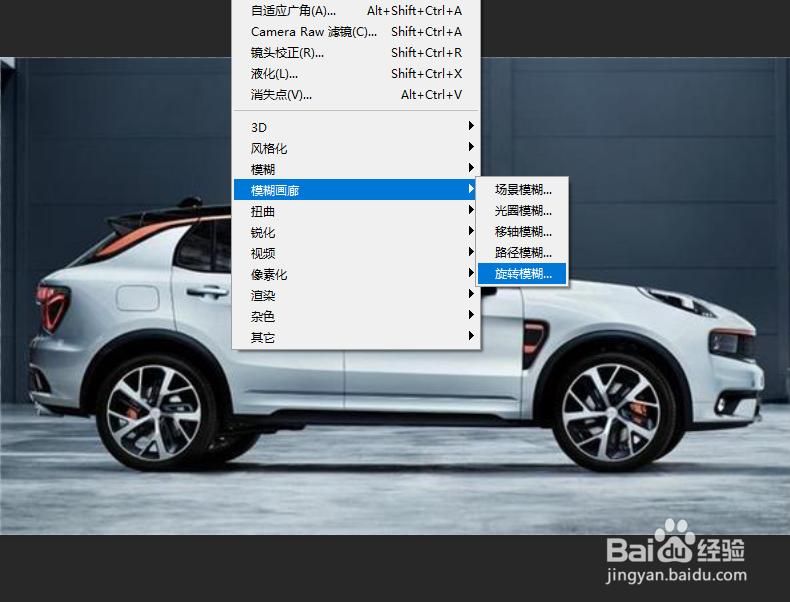This screenshot has height=602, width=790.
Task: Open the 杂色 filter category
Action: click(355, 316)
